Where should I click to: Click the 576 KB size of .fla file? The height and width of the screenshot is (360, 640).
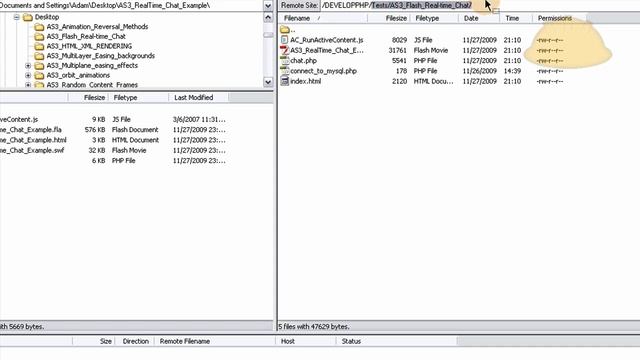(x=95, y=130)
